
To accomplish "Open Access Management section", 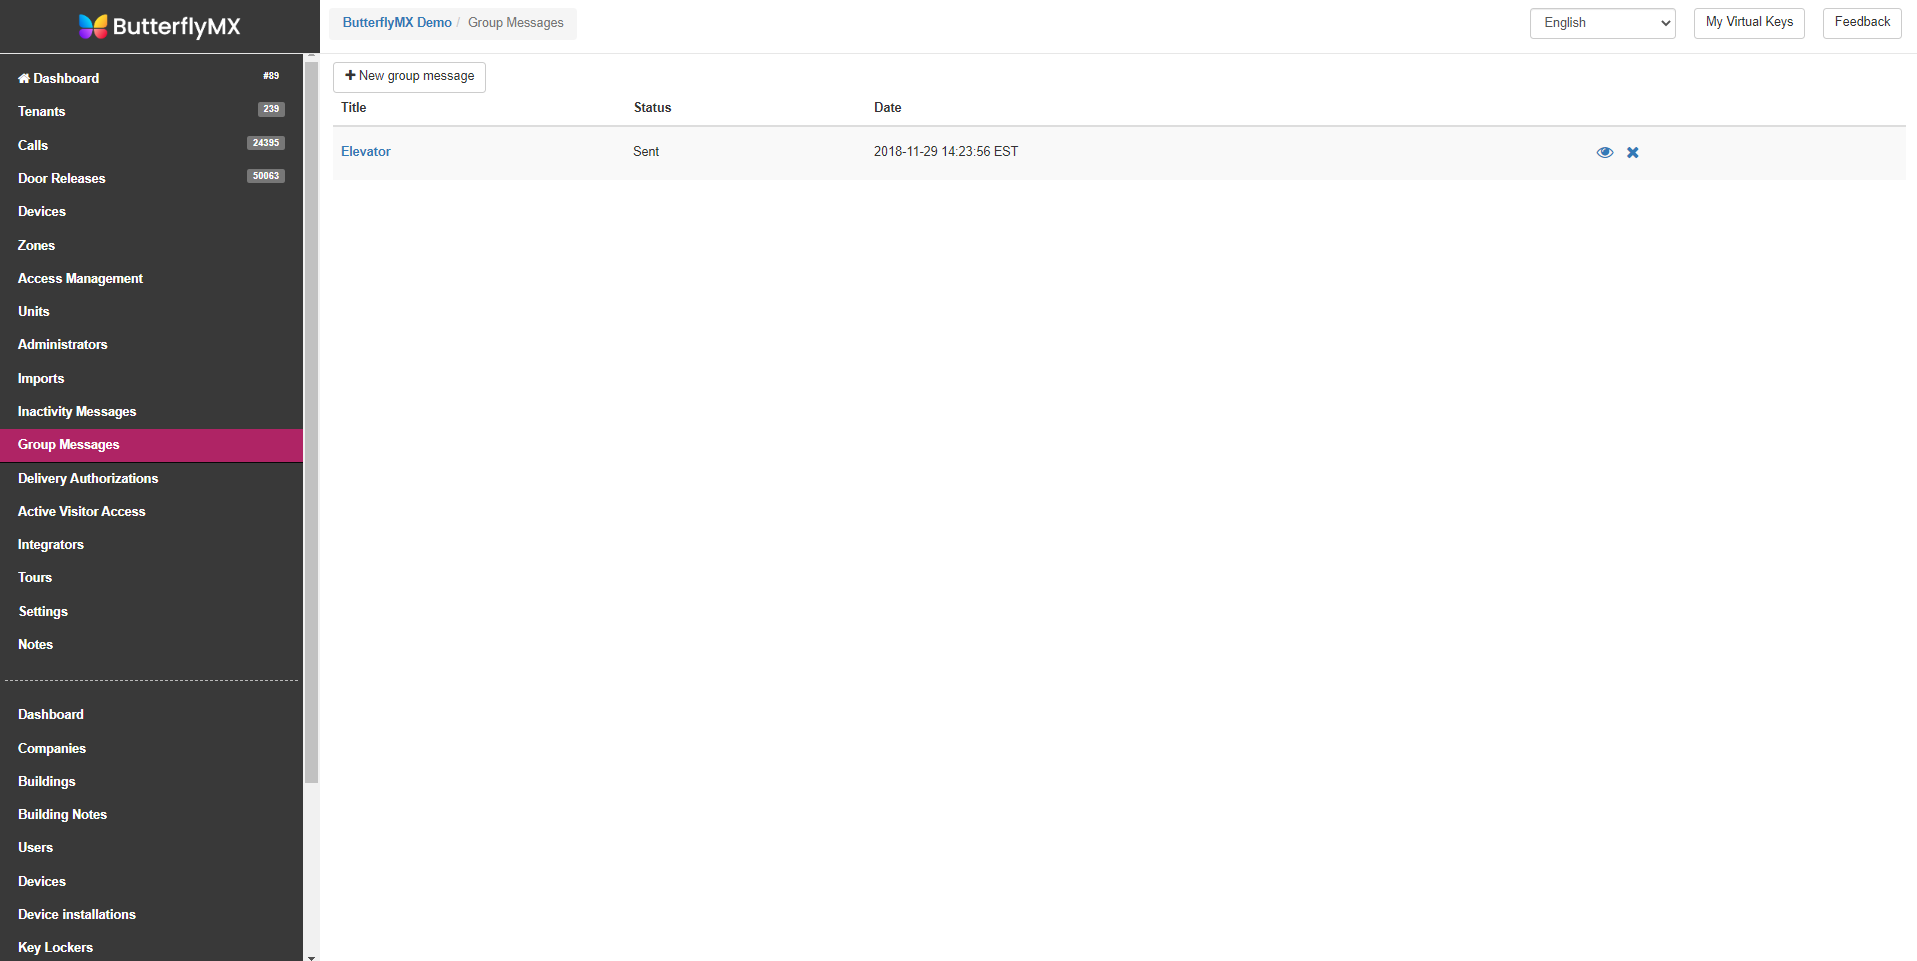I will pos(80,278).
